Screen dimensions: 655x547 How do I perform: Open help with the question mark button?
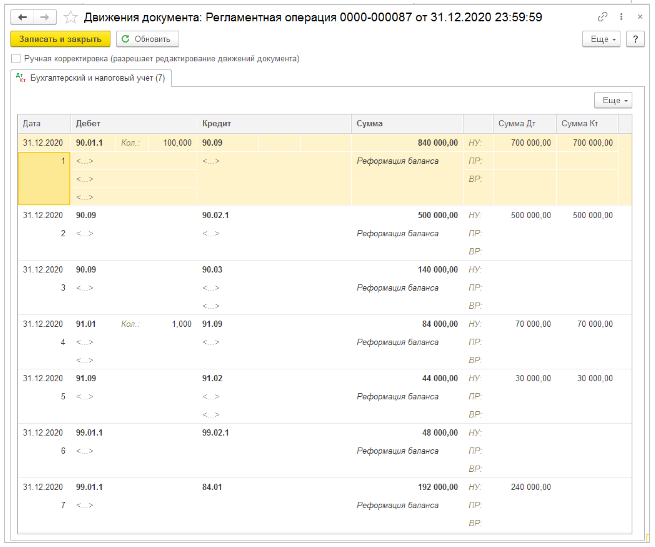point(635,39)
